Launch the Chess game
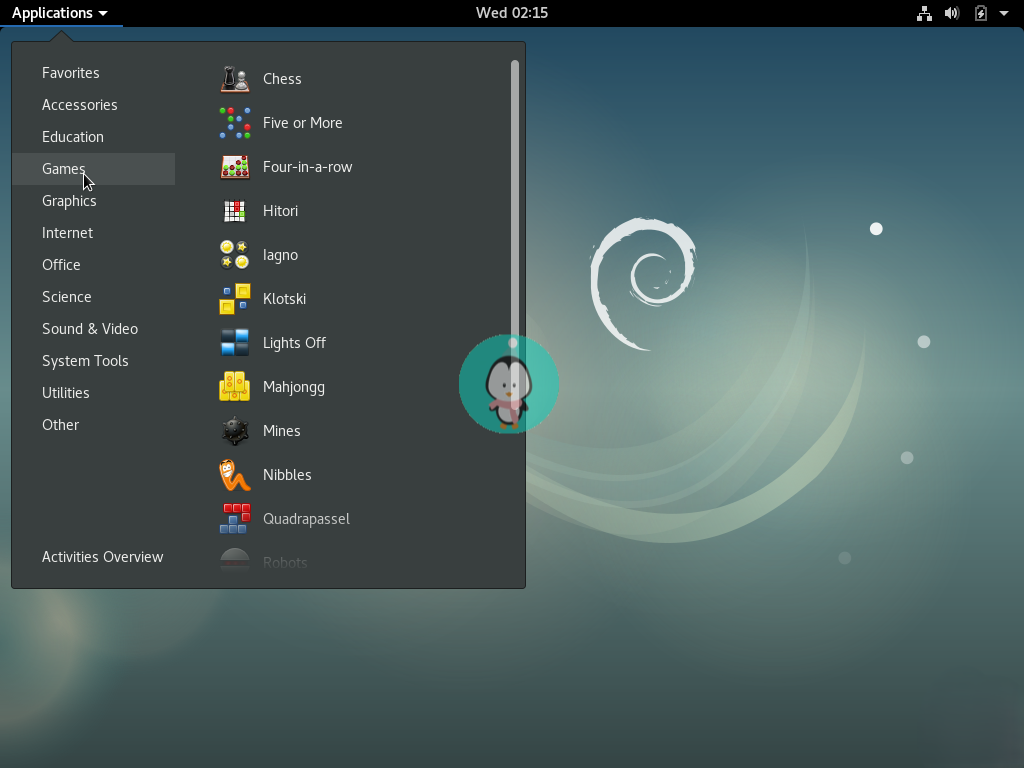Screen dimensions: 1024x768 282,79
